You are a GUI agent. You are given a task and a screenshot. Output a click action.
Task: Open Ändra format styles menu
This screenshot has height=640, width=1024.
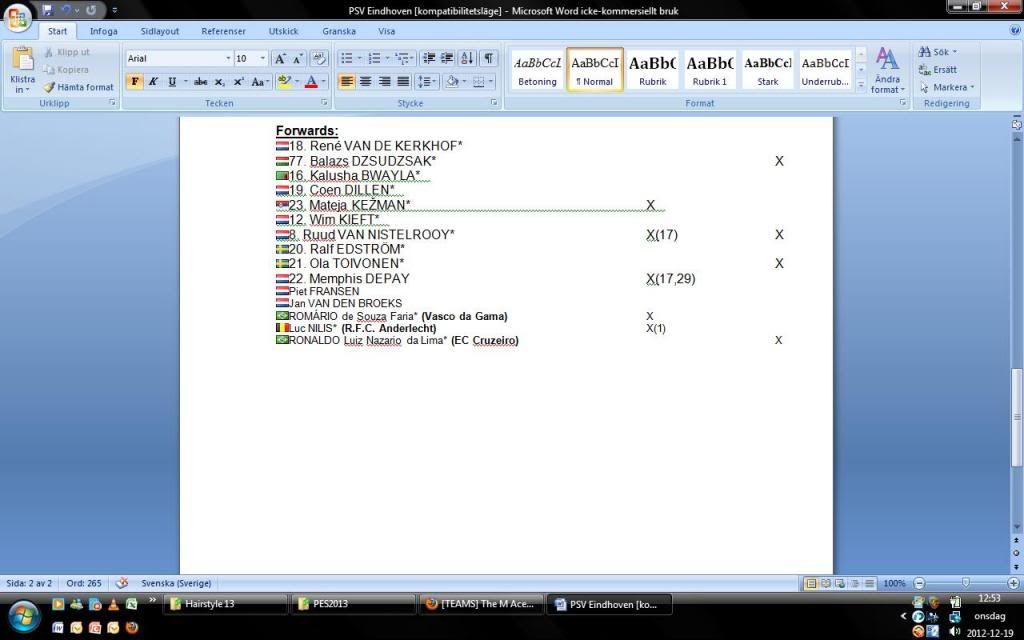point(888,70)
